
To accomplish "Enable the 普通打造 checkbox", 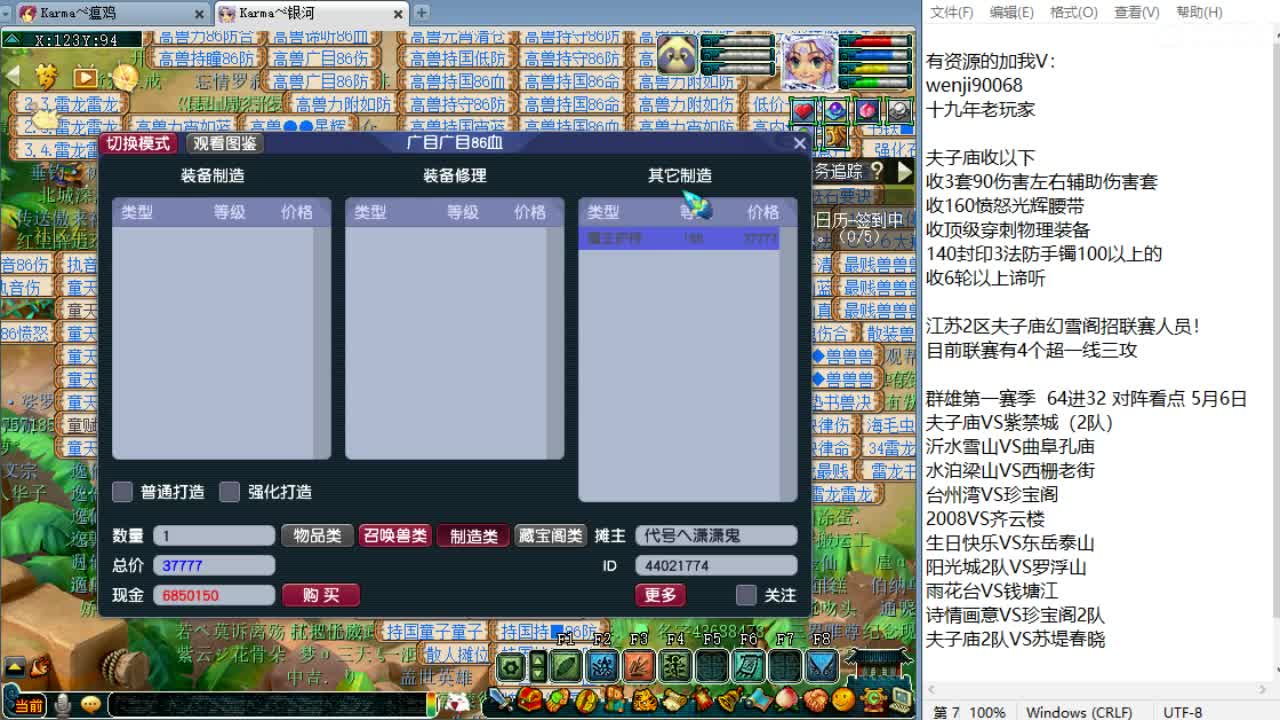I will [123, 491].
